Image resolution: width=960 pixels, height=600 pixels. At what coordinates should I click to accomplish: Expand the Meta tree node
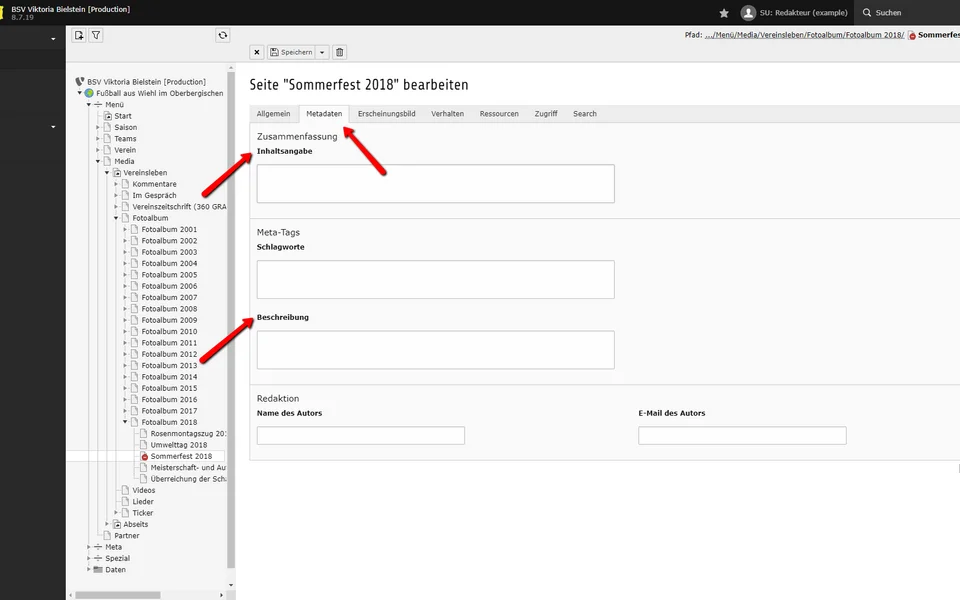point(89,547)
